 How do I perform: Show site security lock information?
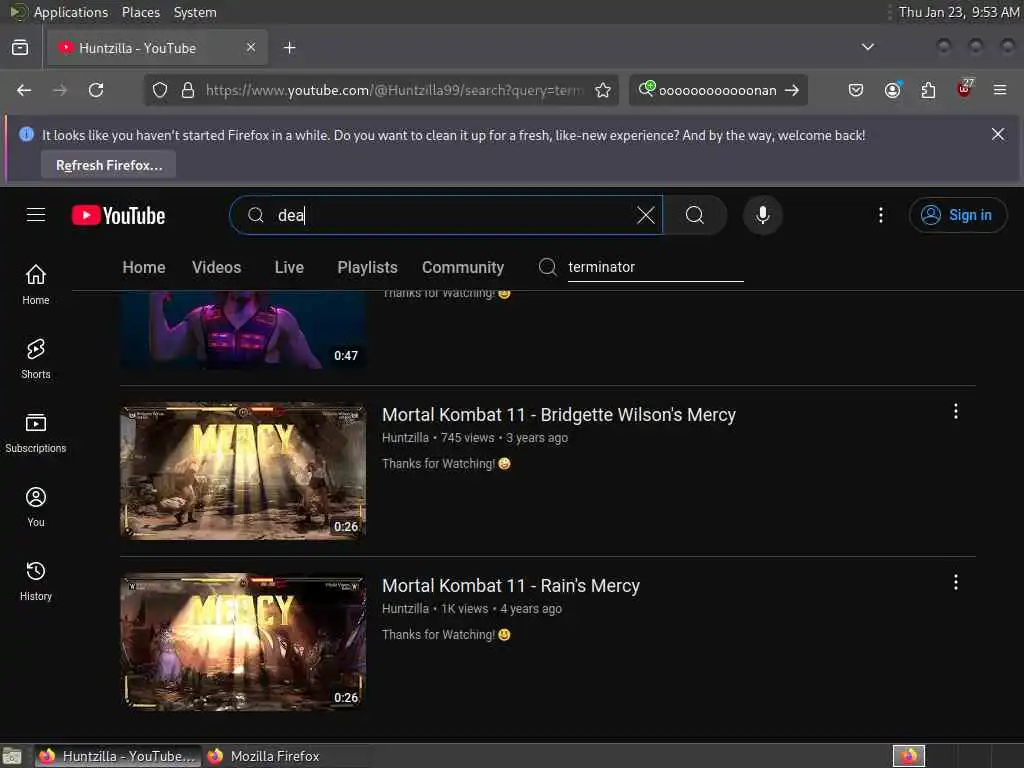click(187, 90)
